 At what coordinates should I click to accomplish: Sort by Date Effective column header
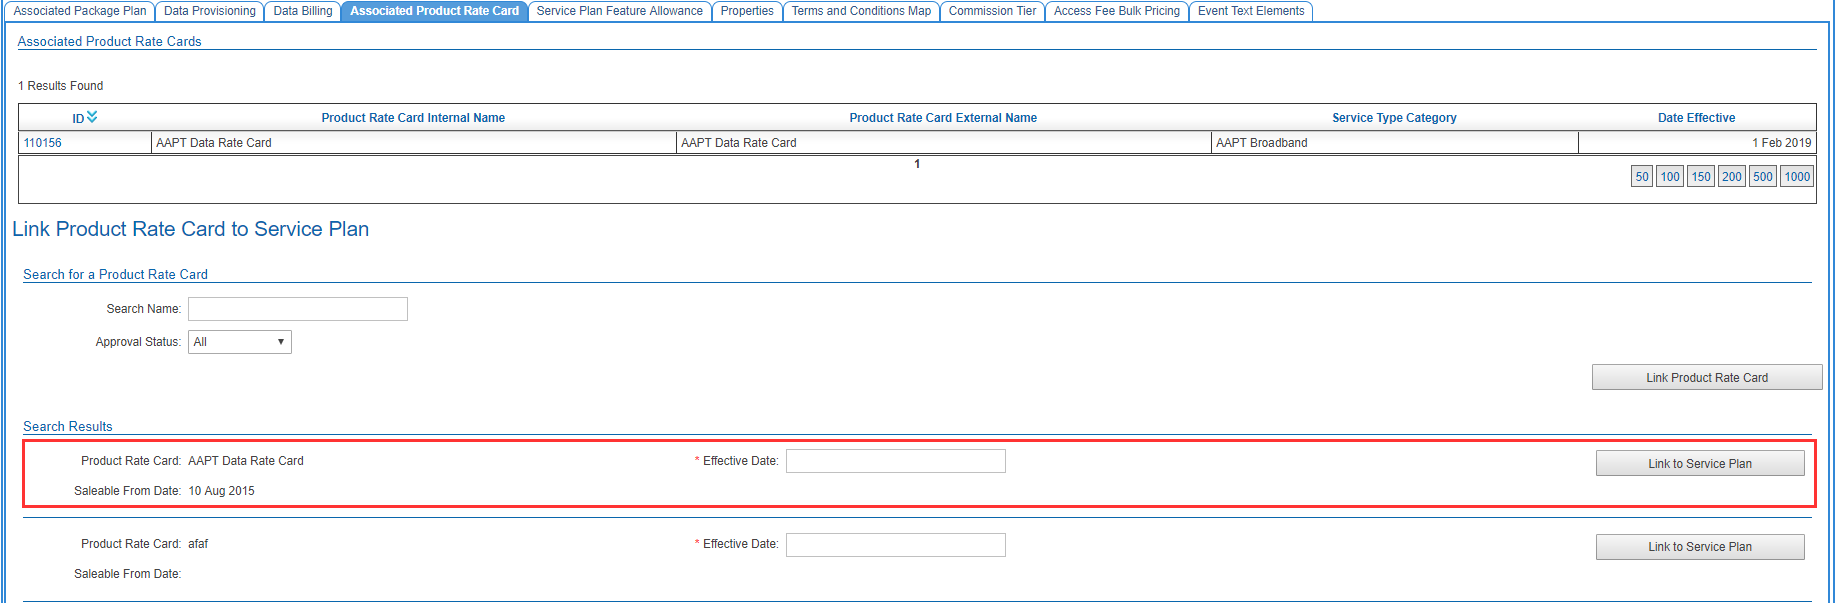(x=1696, y=118)
